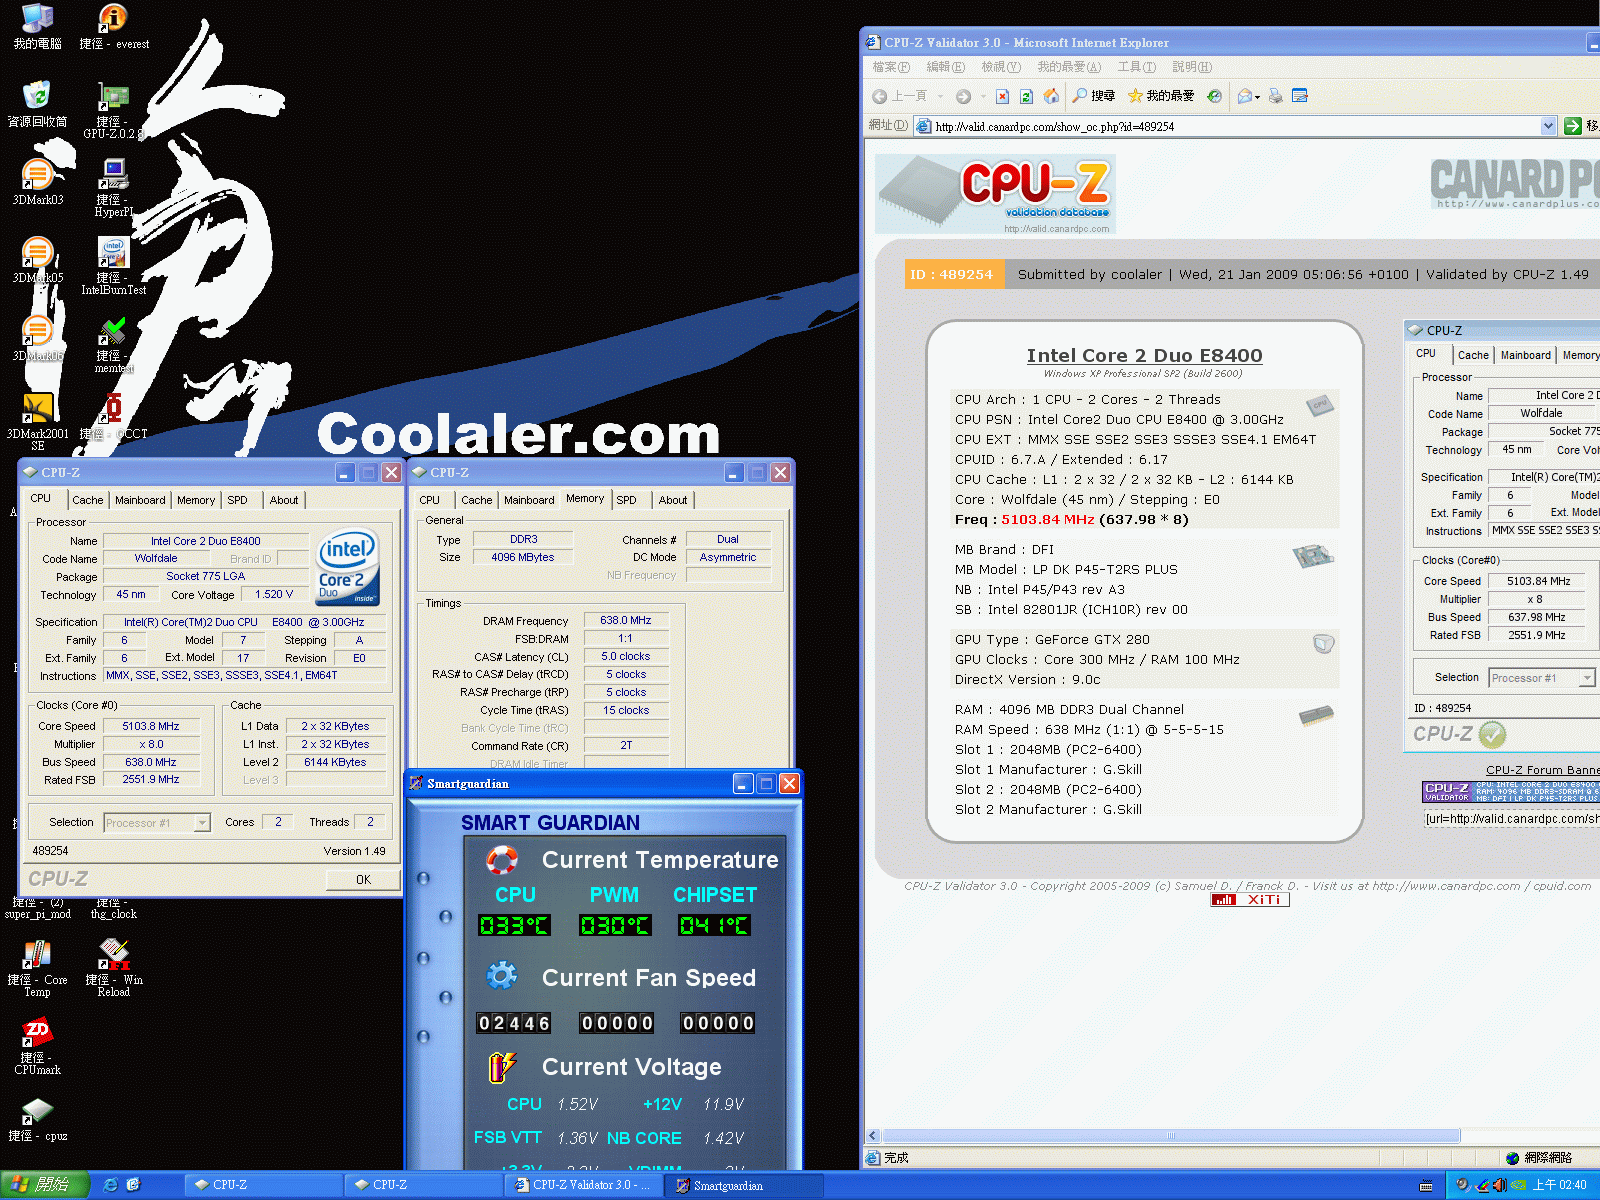Launch the HyperPI shortcut icon
Image resolution: width=1600 pixels, height=1200 pixels.
(113, 188)
